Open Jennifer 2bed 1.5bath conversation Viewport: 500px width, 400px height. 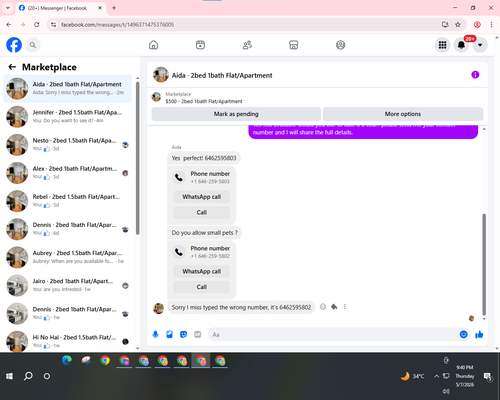click(x=68, y=117)
